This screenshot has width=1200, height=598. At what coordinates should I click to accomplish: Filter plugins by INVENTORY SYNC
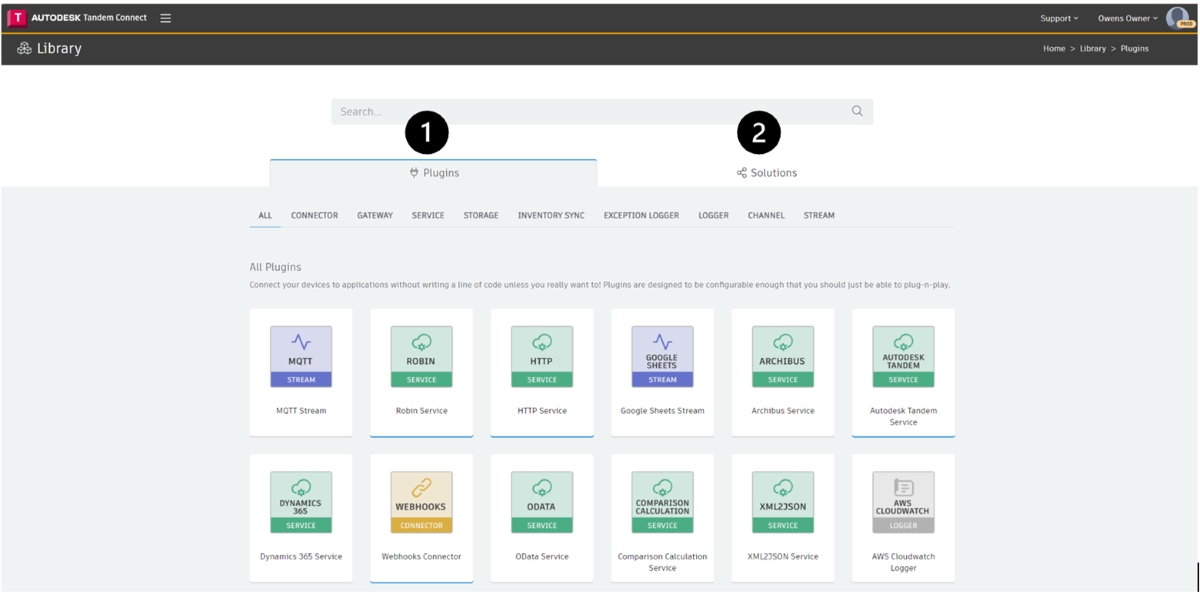pyautogui.click(x=551, y=215)
